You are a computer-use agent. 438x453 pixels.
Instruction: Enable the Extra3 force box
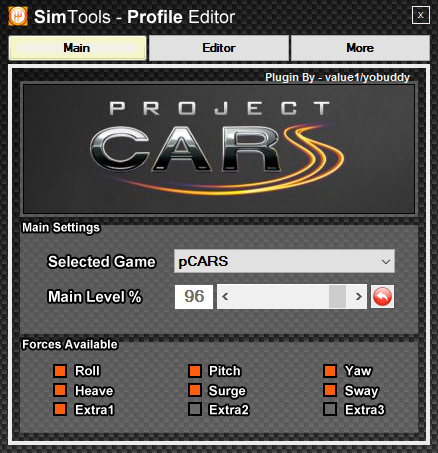click(330, 409)
